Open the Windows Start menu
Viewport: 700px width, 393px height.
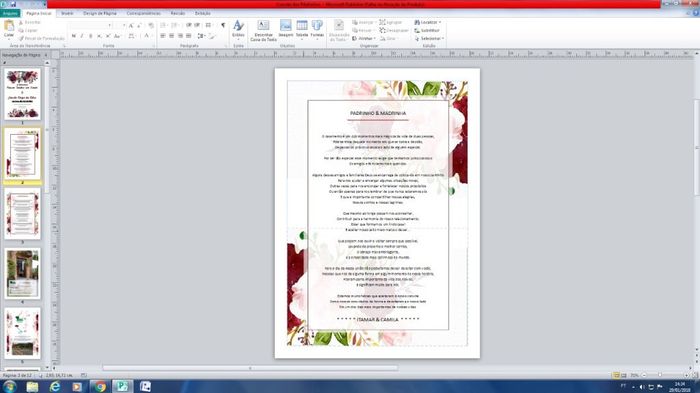click(9, 386)
